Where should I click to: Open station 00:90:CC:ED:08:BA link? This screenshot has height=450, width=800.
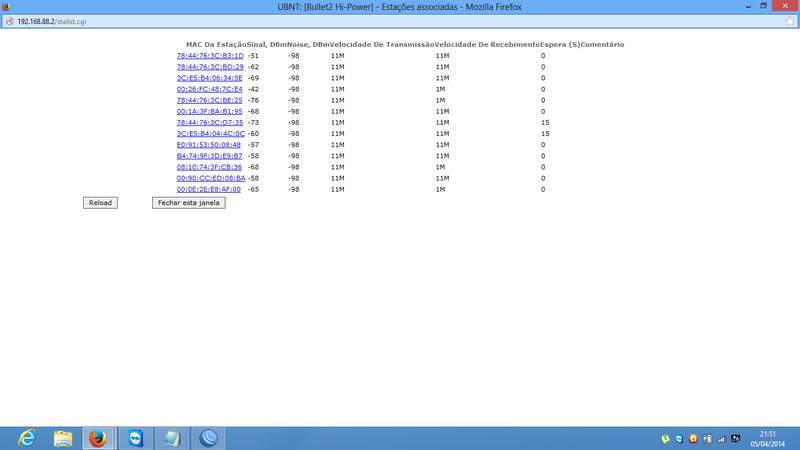click(211, 179)
